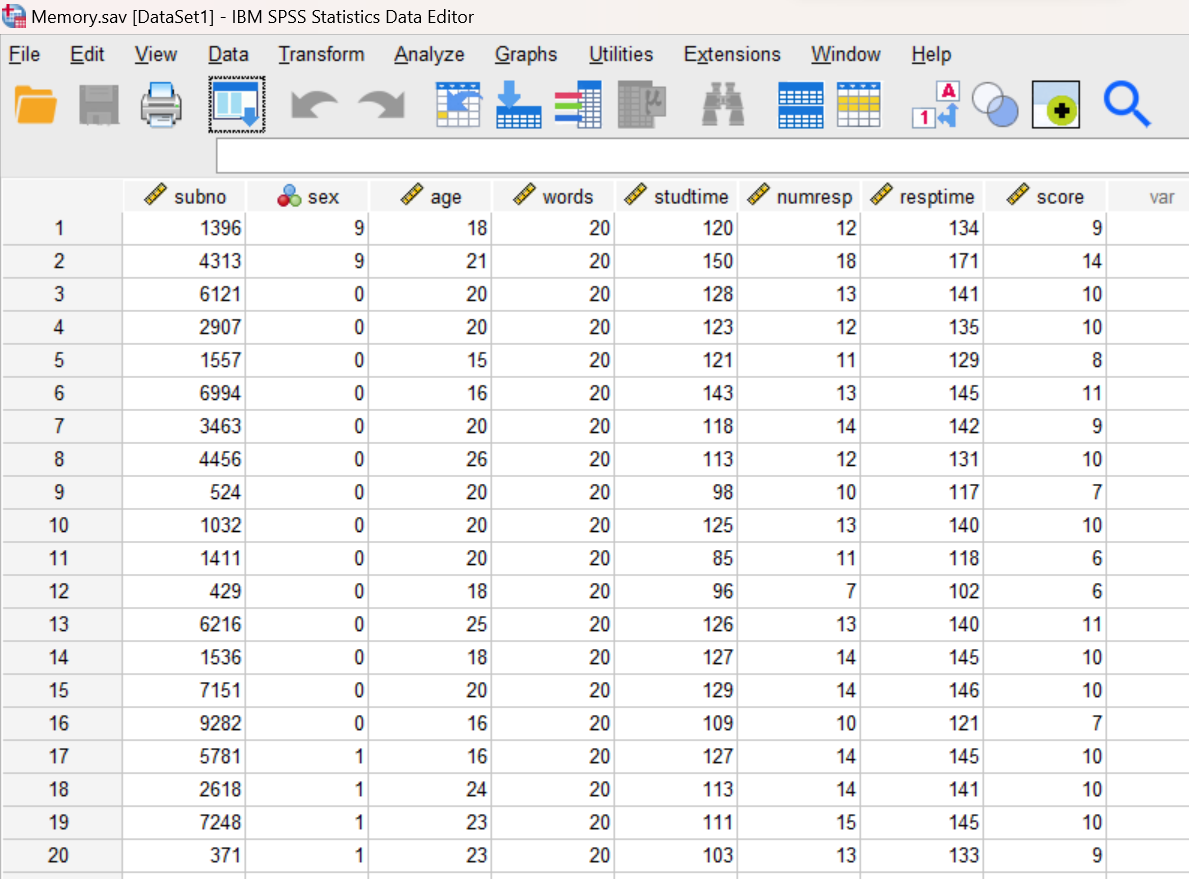Open the Edit menu

(87, 55)
